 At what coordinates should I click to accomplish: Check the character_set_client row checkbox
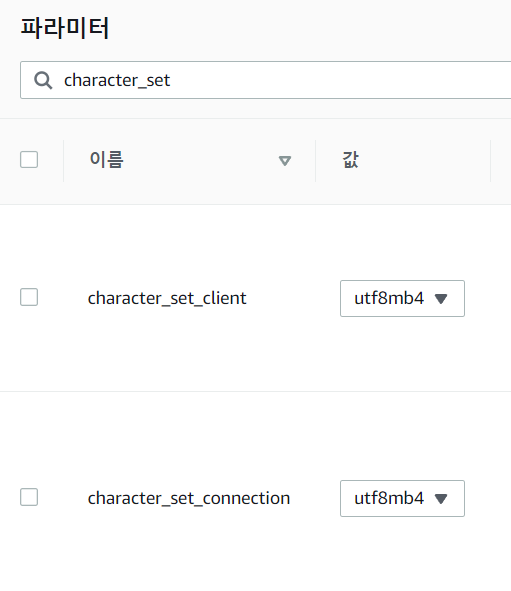[29, 297]
